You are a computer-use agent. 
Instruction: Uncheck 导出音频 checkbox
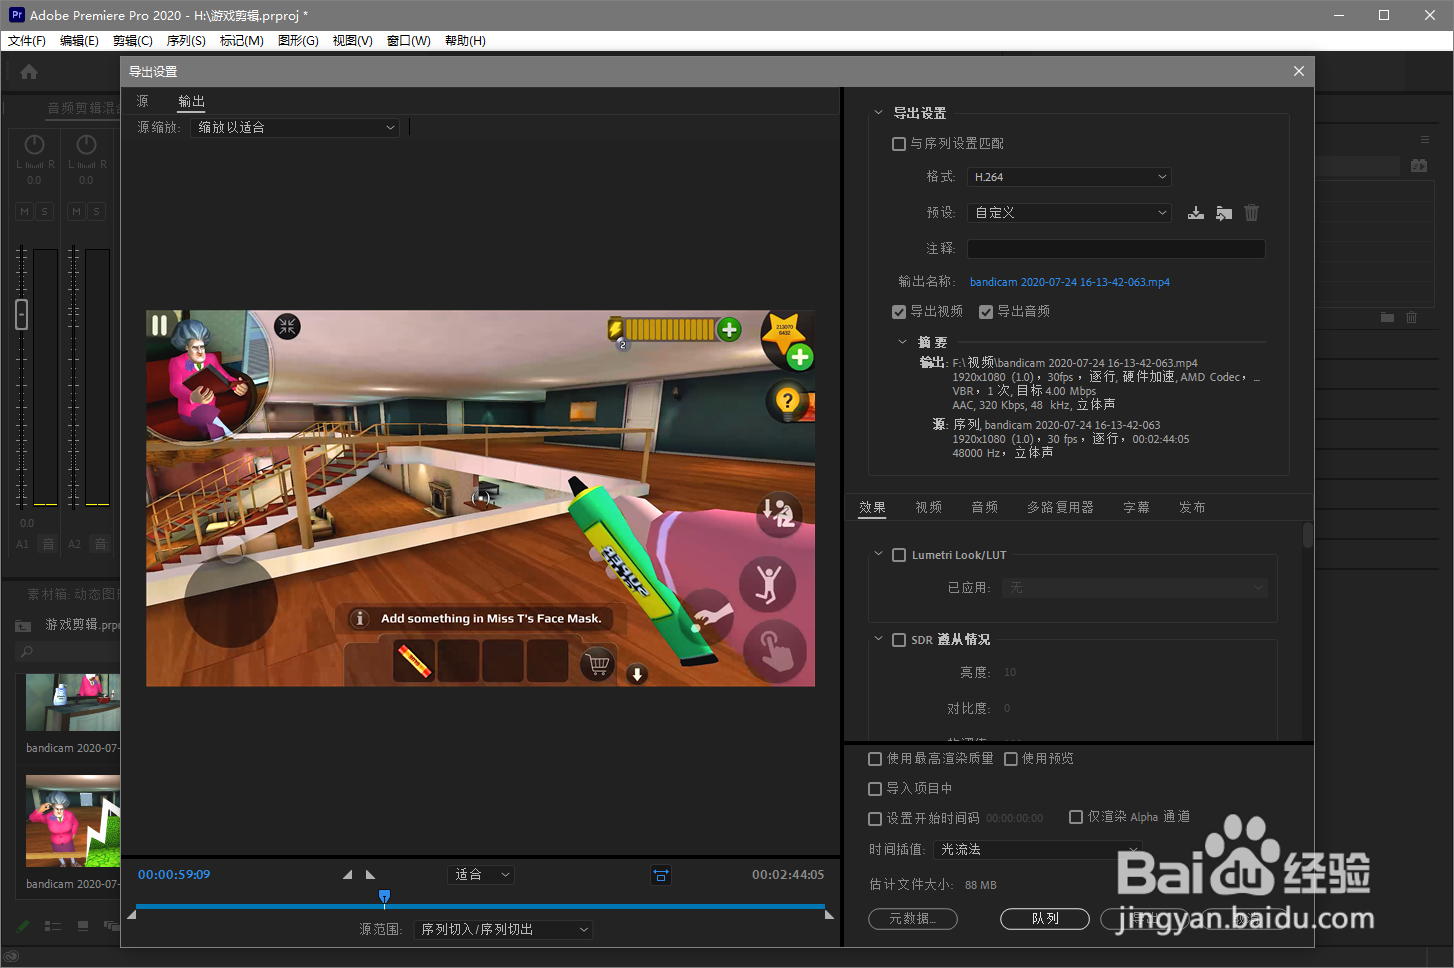pyautogui.click(x=986, y=312)
